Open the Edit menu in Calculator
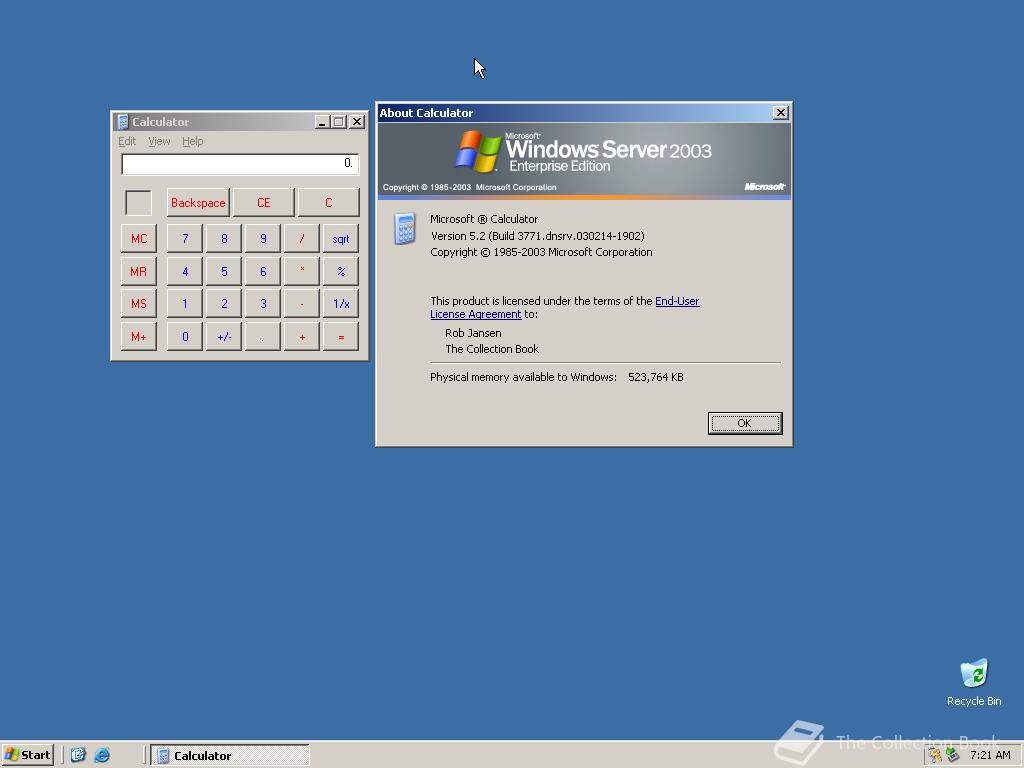The height and width of the screenshot is (768, 1024). tap(127, 141)
